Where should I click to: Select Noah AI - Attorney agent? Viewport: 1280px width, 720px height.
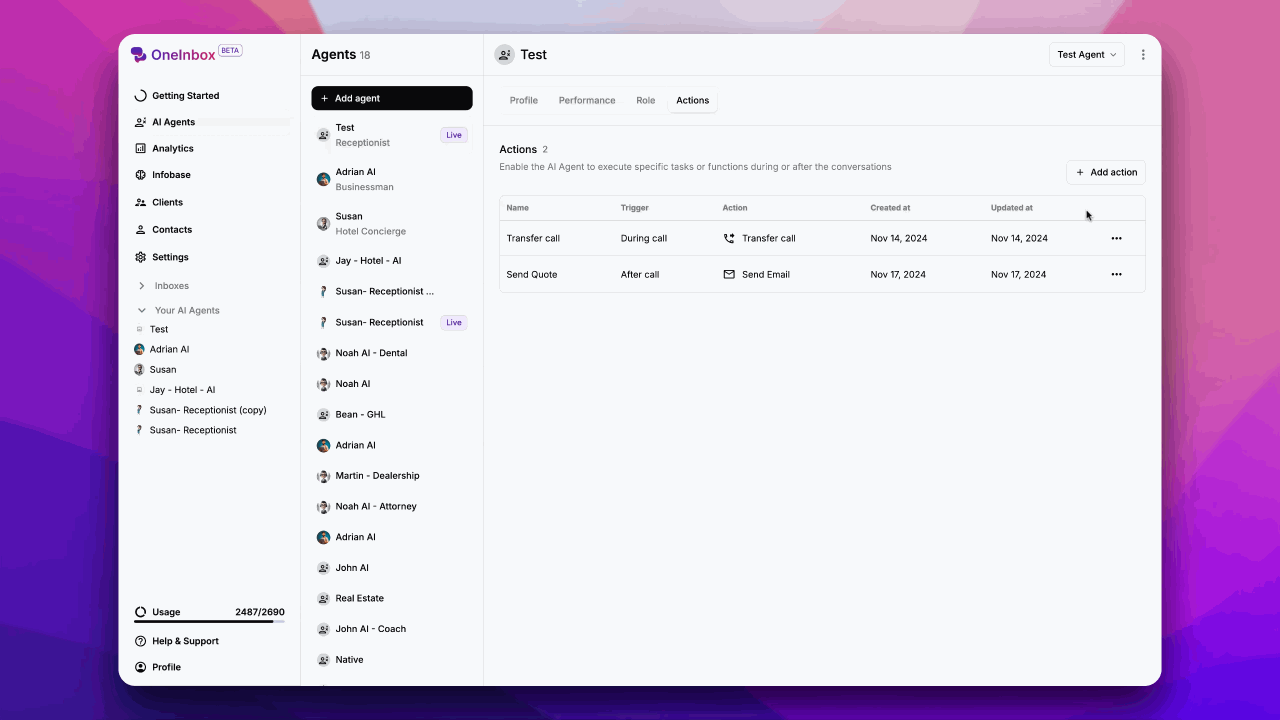[x=392, y=507]
